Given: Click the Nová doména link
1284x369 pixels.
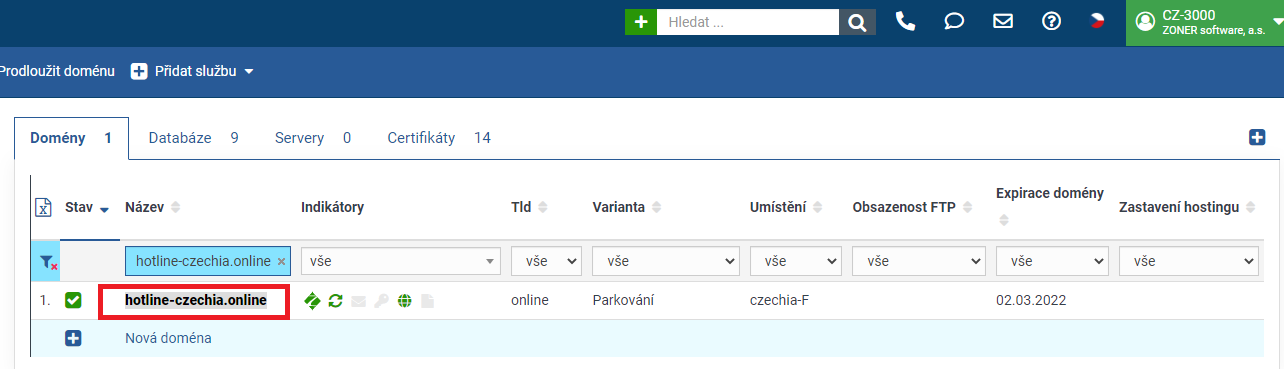Looking at the screenshot, I should [168, 338].
